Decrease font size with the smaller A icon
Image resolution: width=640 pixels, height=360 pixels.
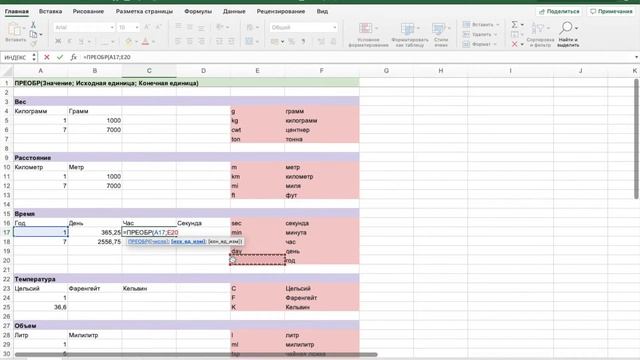pyautogui.click(x=158, y=27)
